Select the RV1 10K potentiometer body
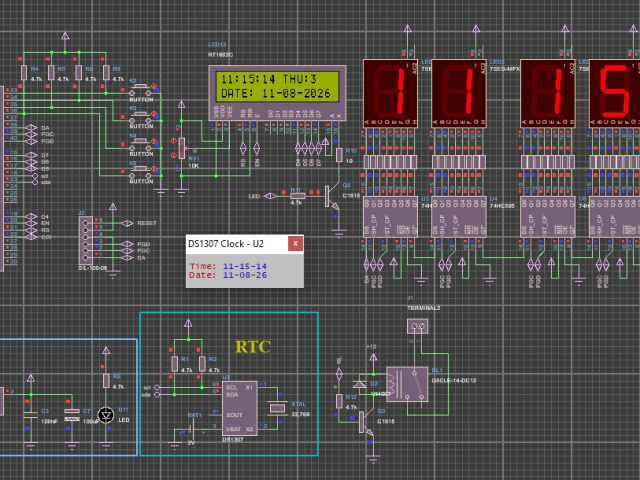640x480 pixels. click(182, 148)
